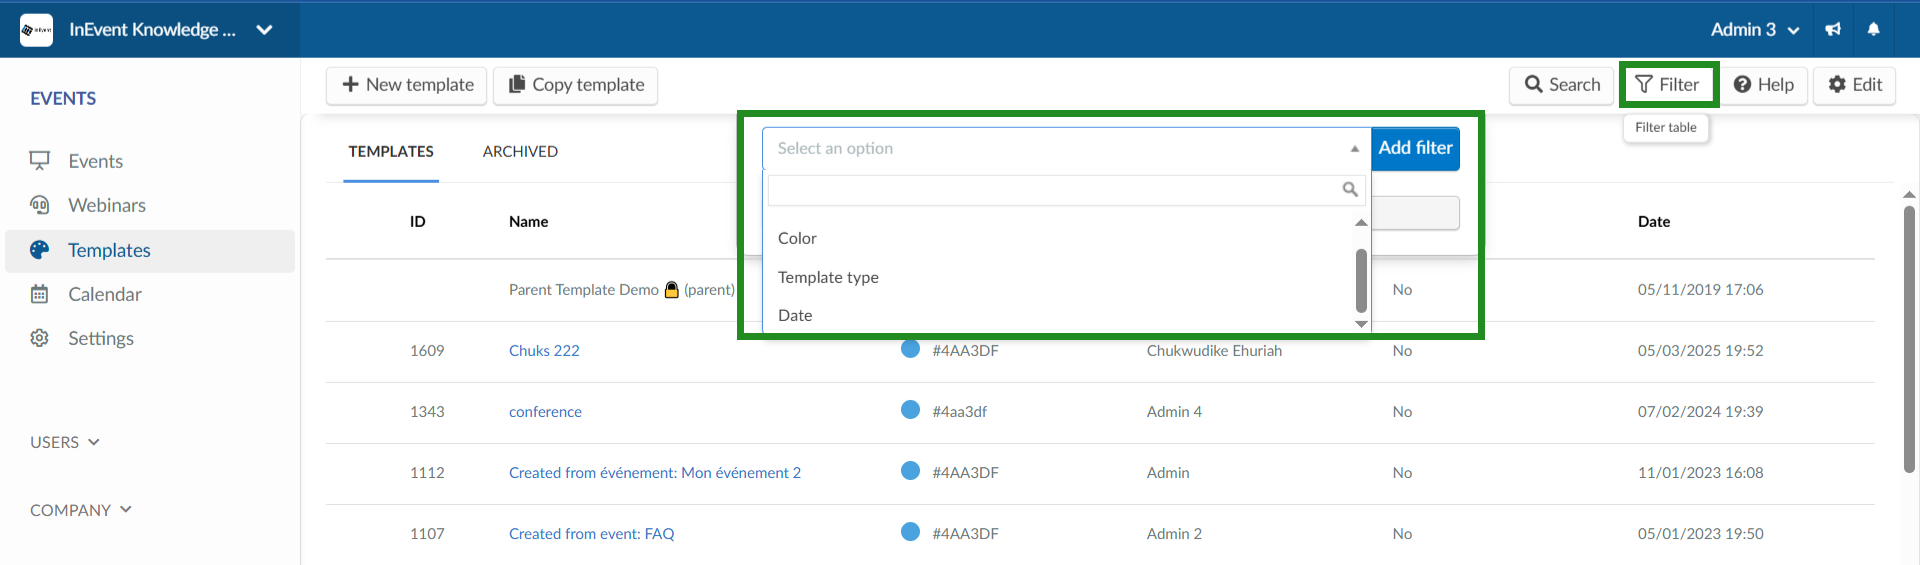Click the Admin 2 author cell
Image resolution: width=1920 pixels, height=565 pixels.
[1174, 534]
